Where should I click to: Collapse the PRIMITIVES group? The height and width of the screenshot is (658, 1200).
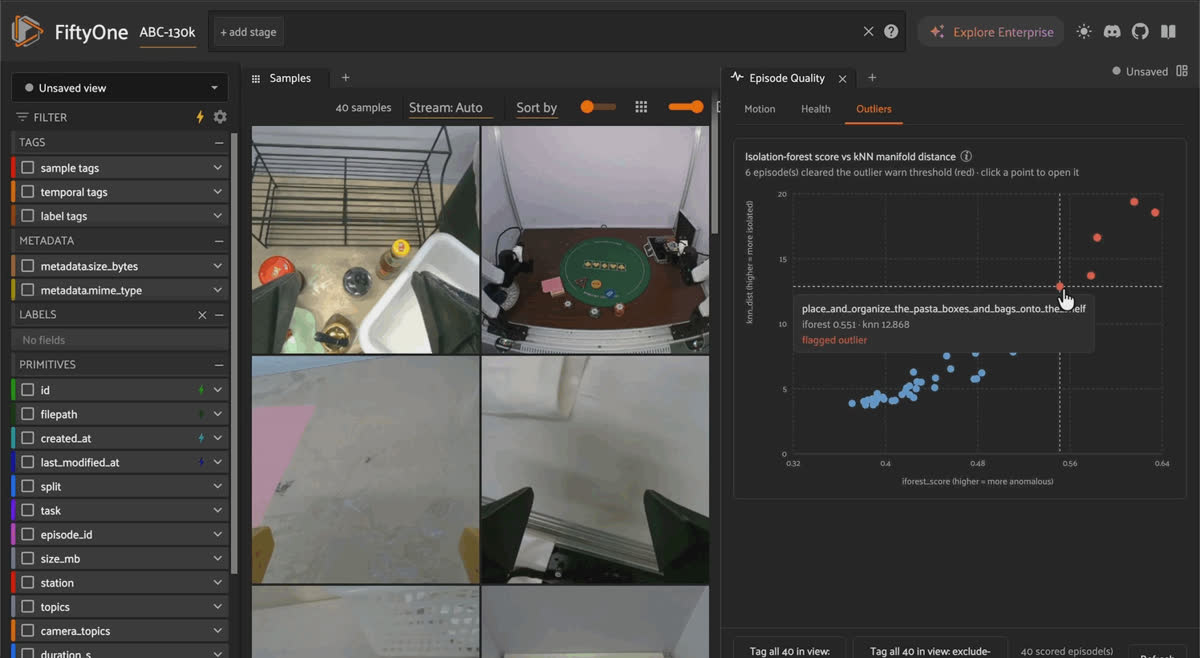point(219,365)
